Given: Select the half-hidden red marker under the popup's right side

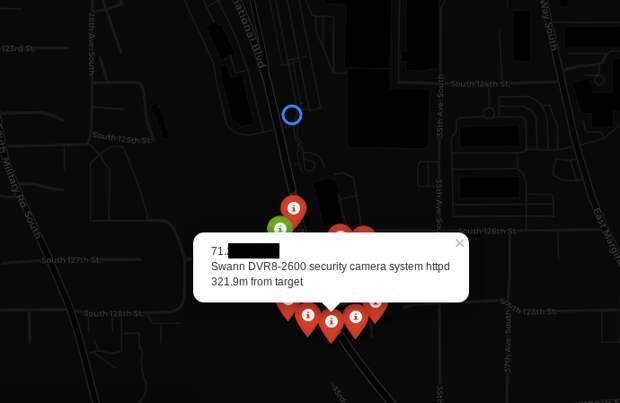Looking at the screenshot, I should coord(375,309).
